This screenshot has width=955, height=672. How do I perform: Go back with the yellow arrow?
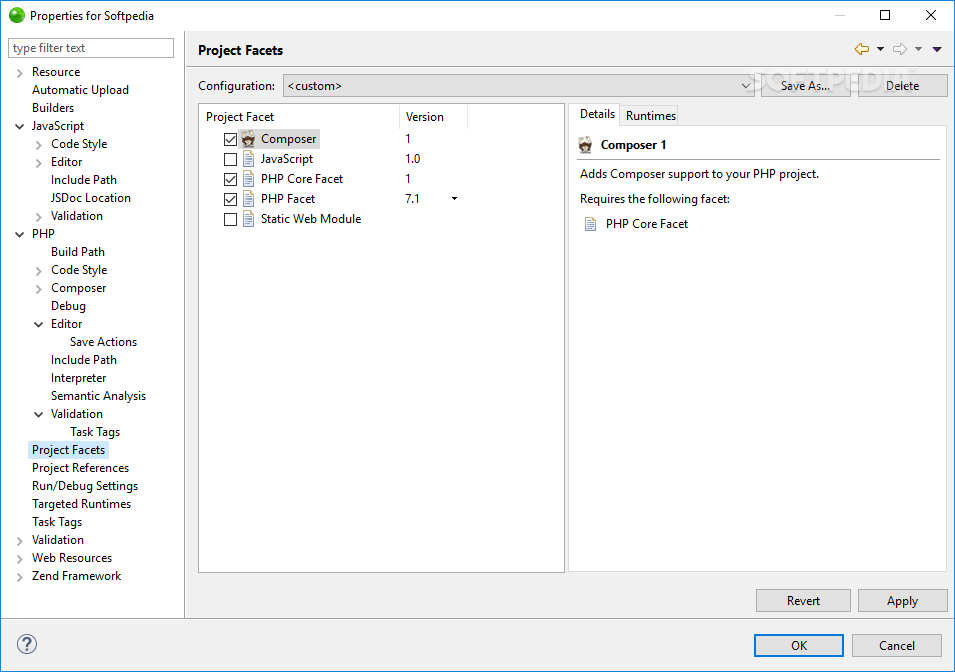coord(862,49)
